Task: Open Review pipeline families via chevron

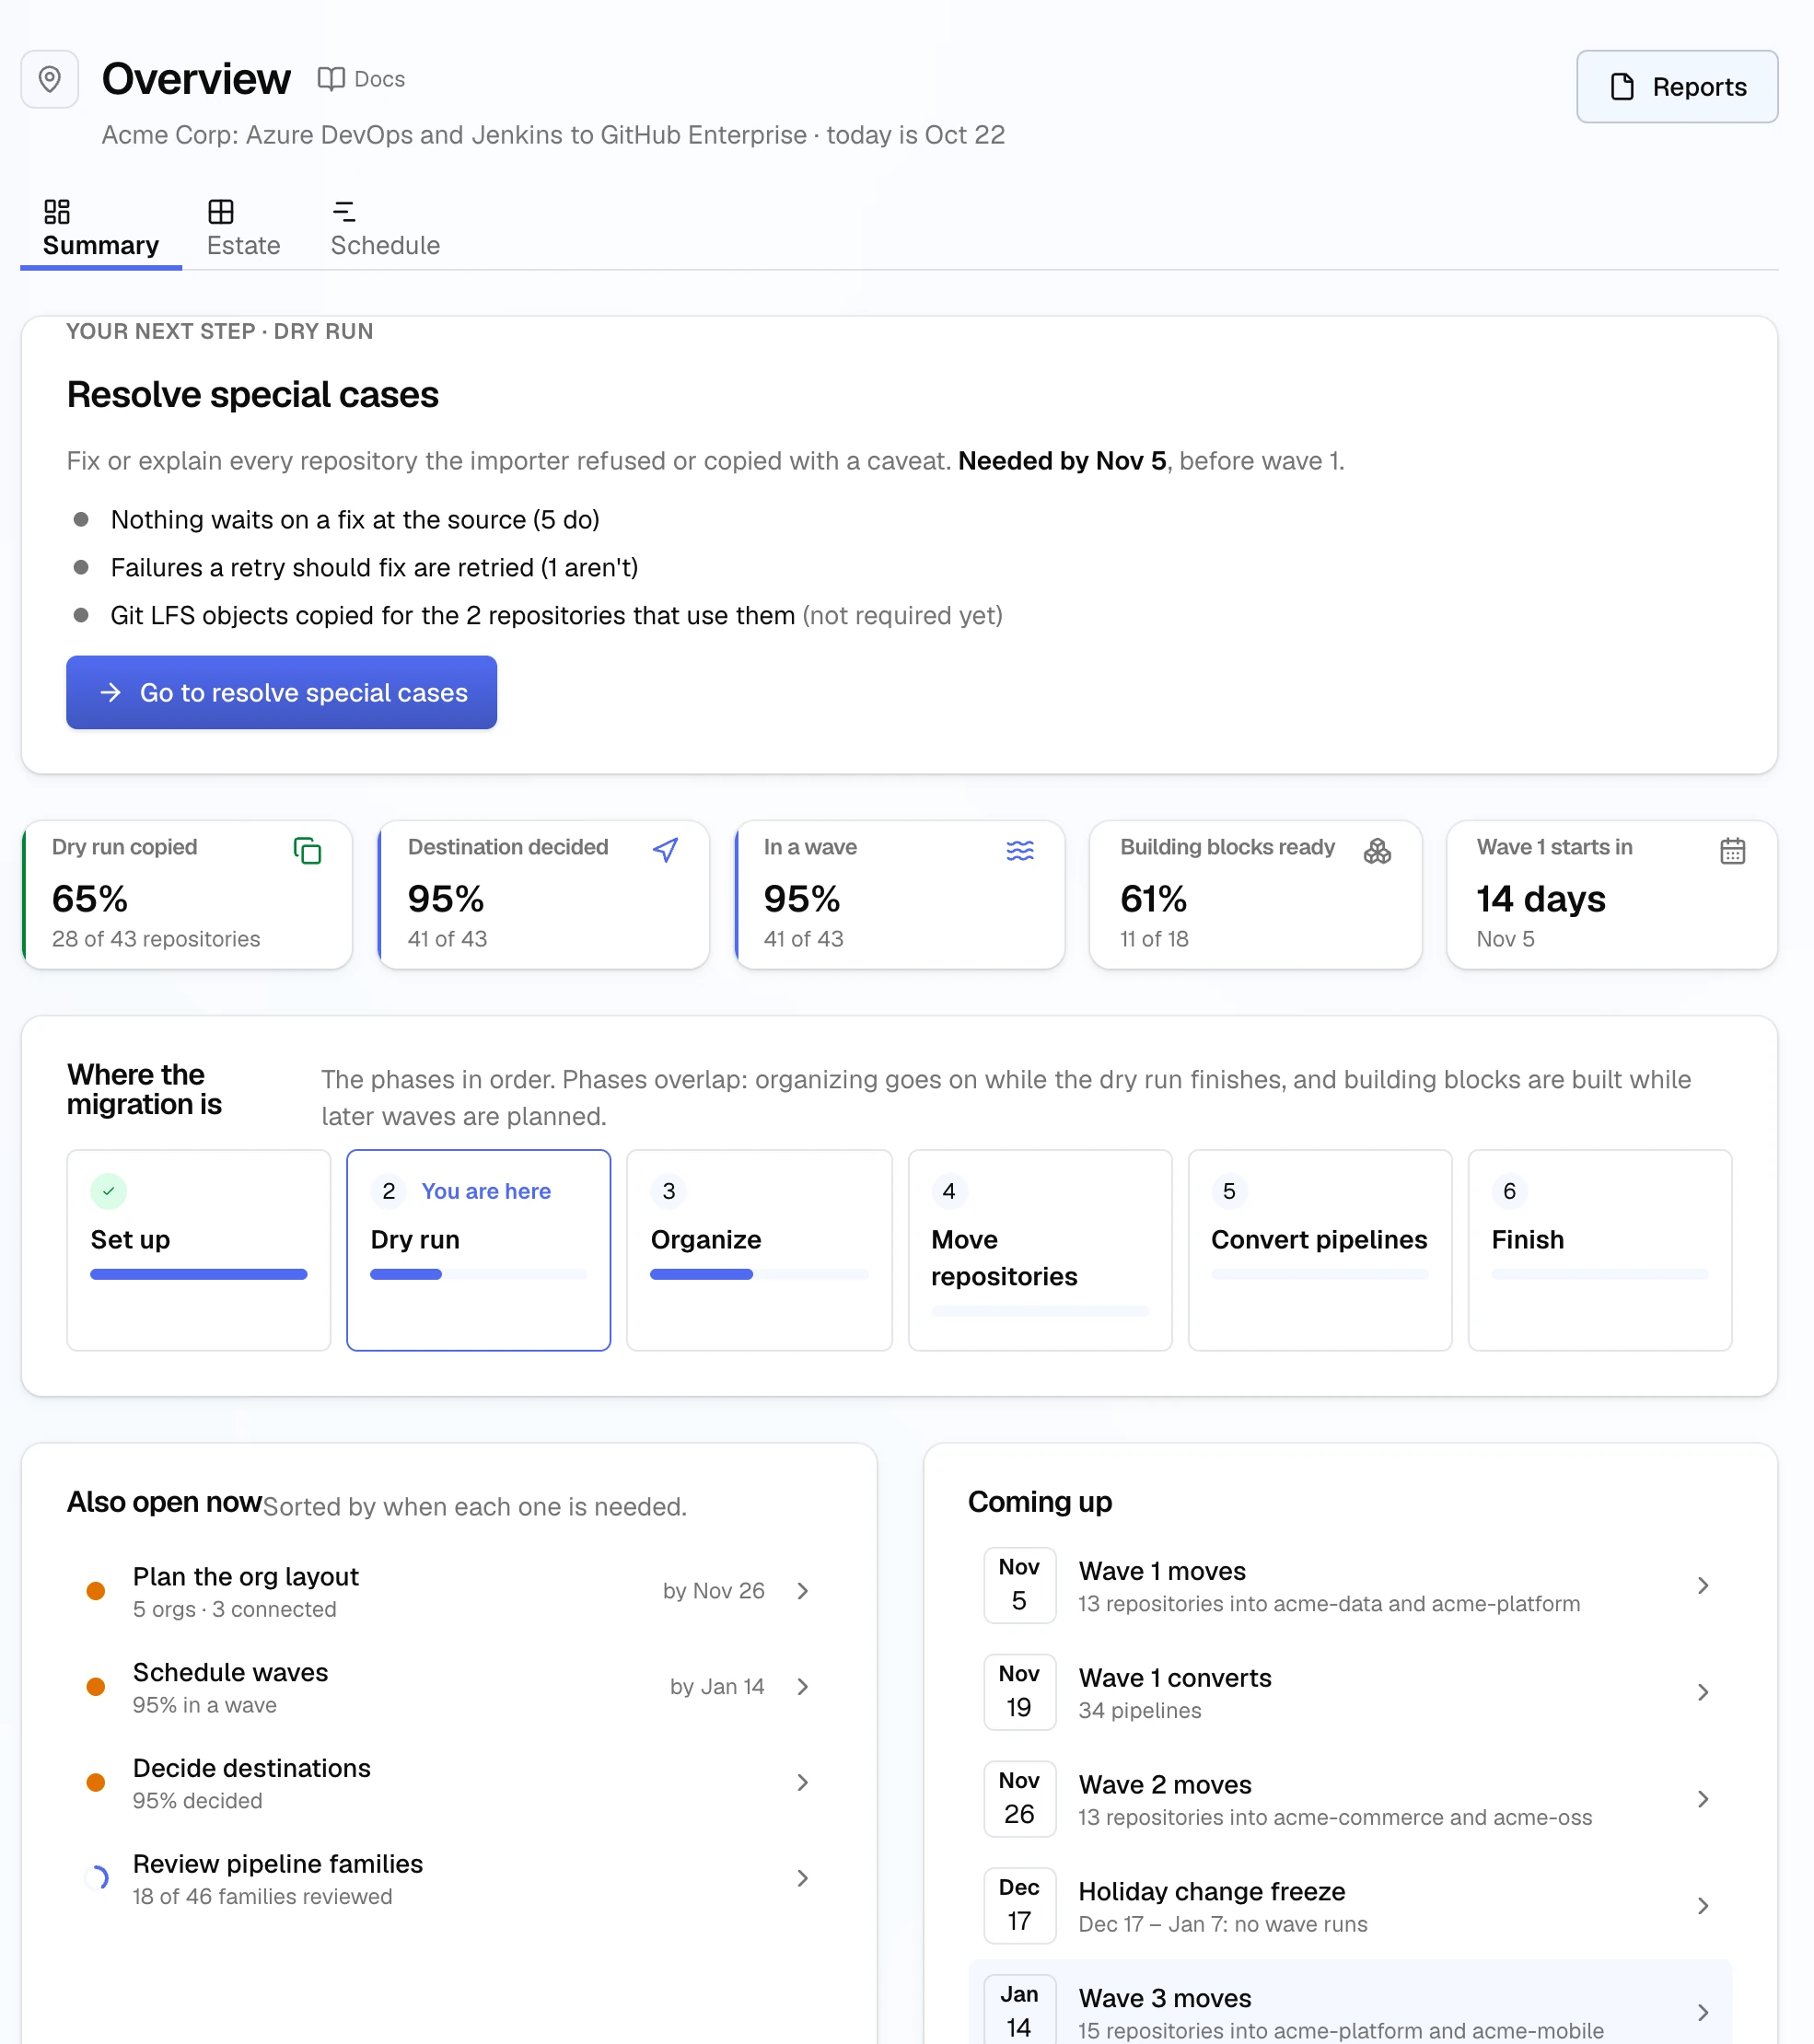Action: click(x=803, y=1879)
